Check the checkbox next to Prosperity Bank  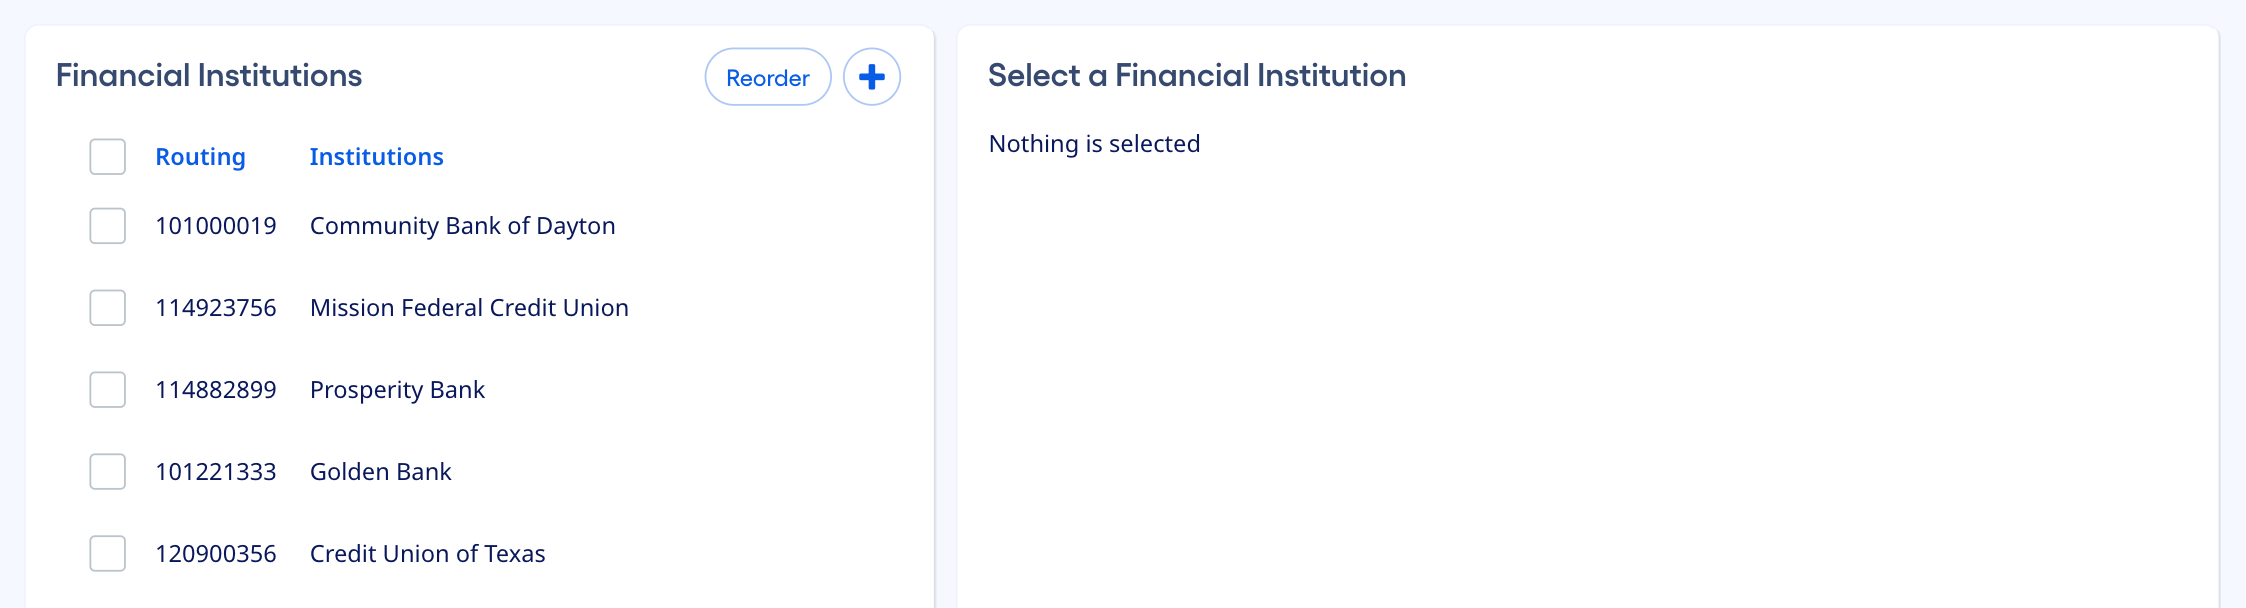point(107,390)
